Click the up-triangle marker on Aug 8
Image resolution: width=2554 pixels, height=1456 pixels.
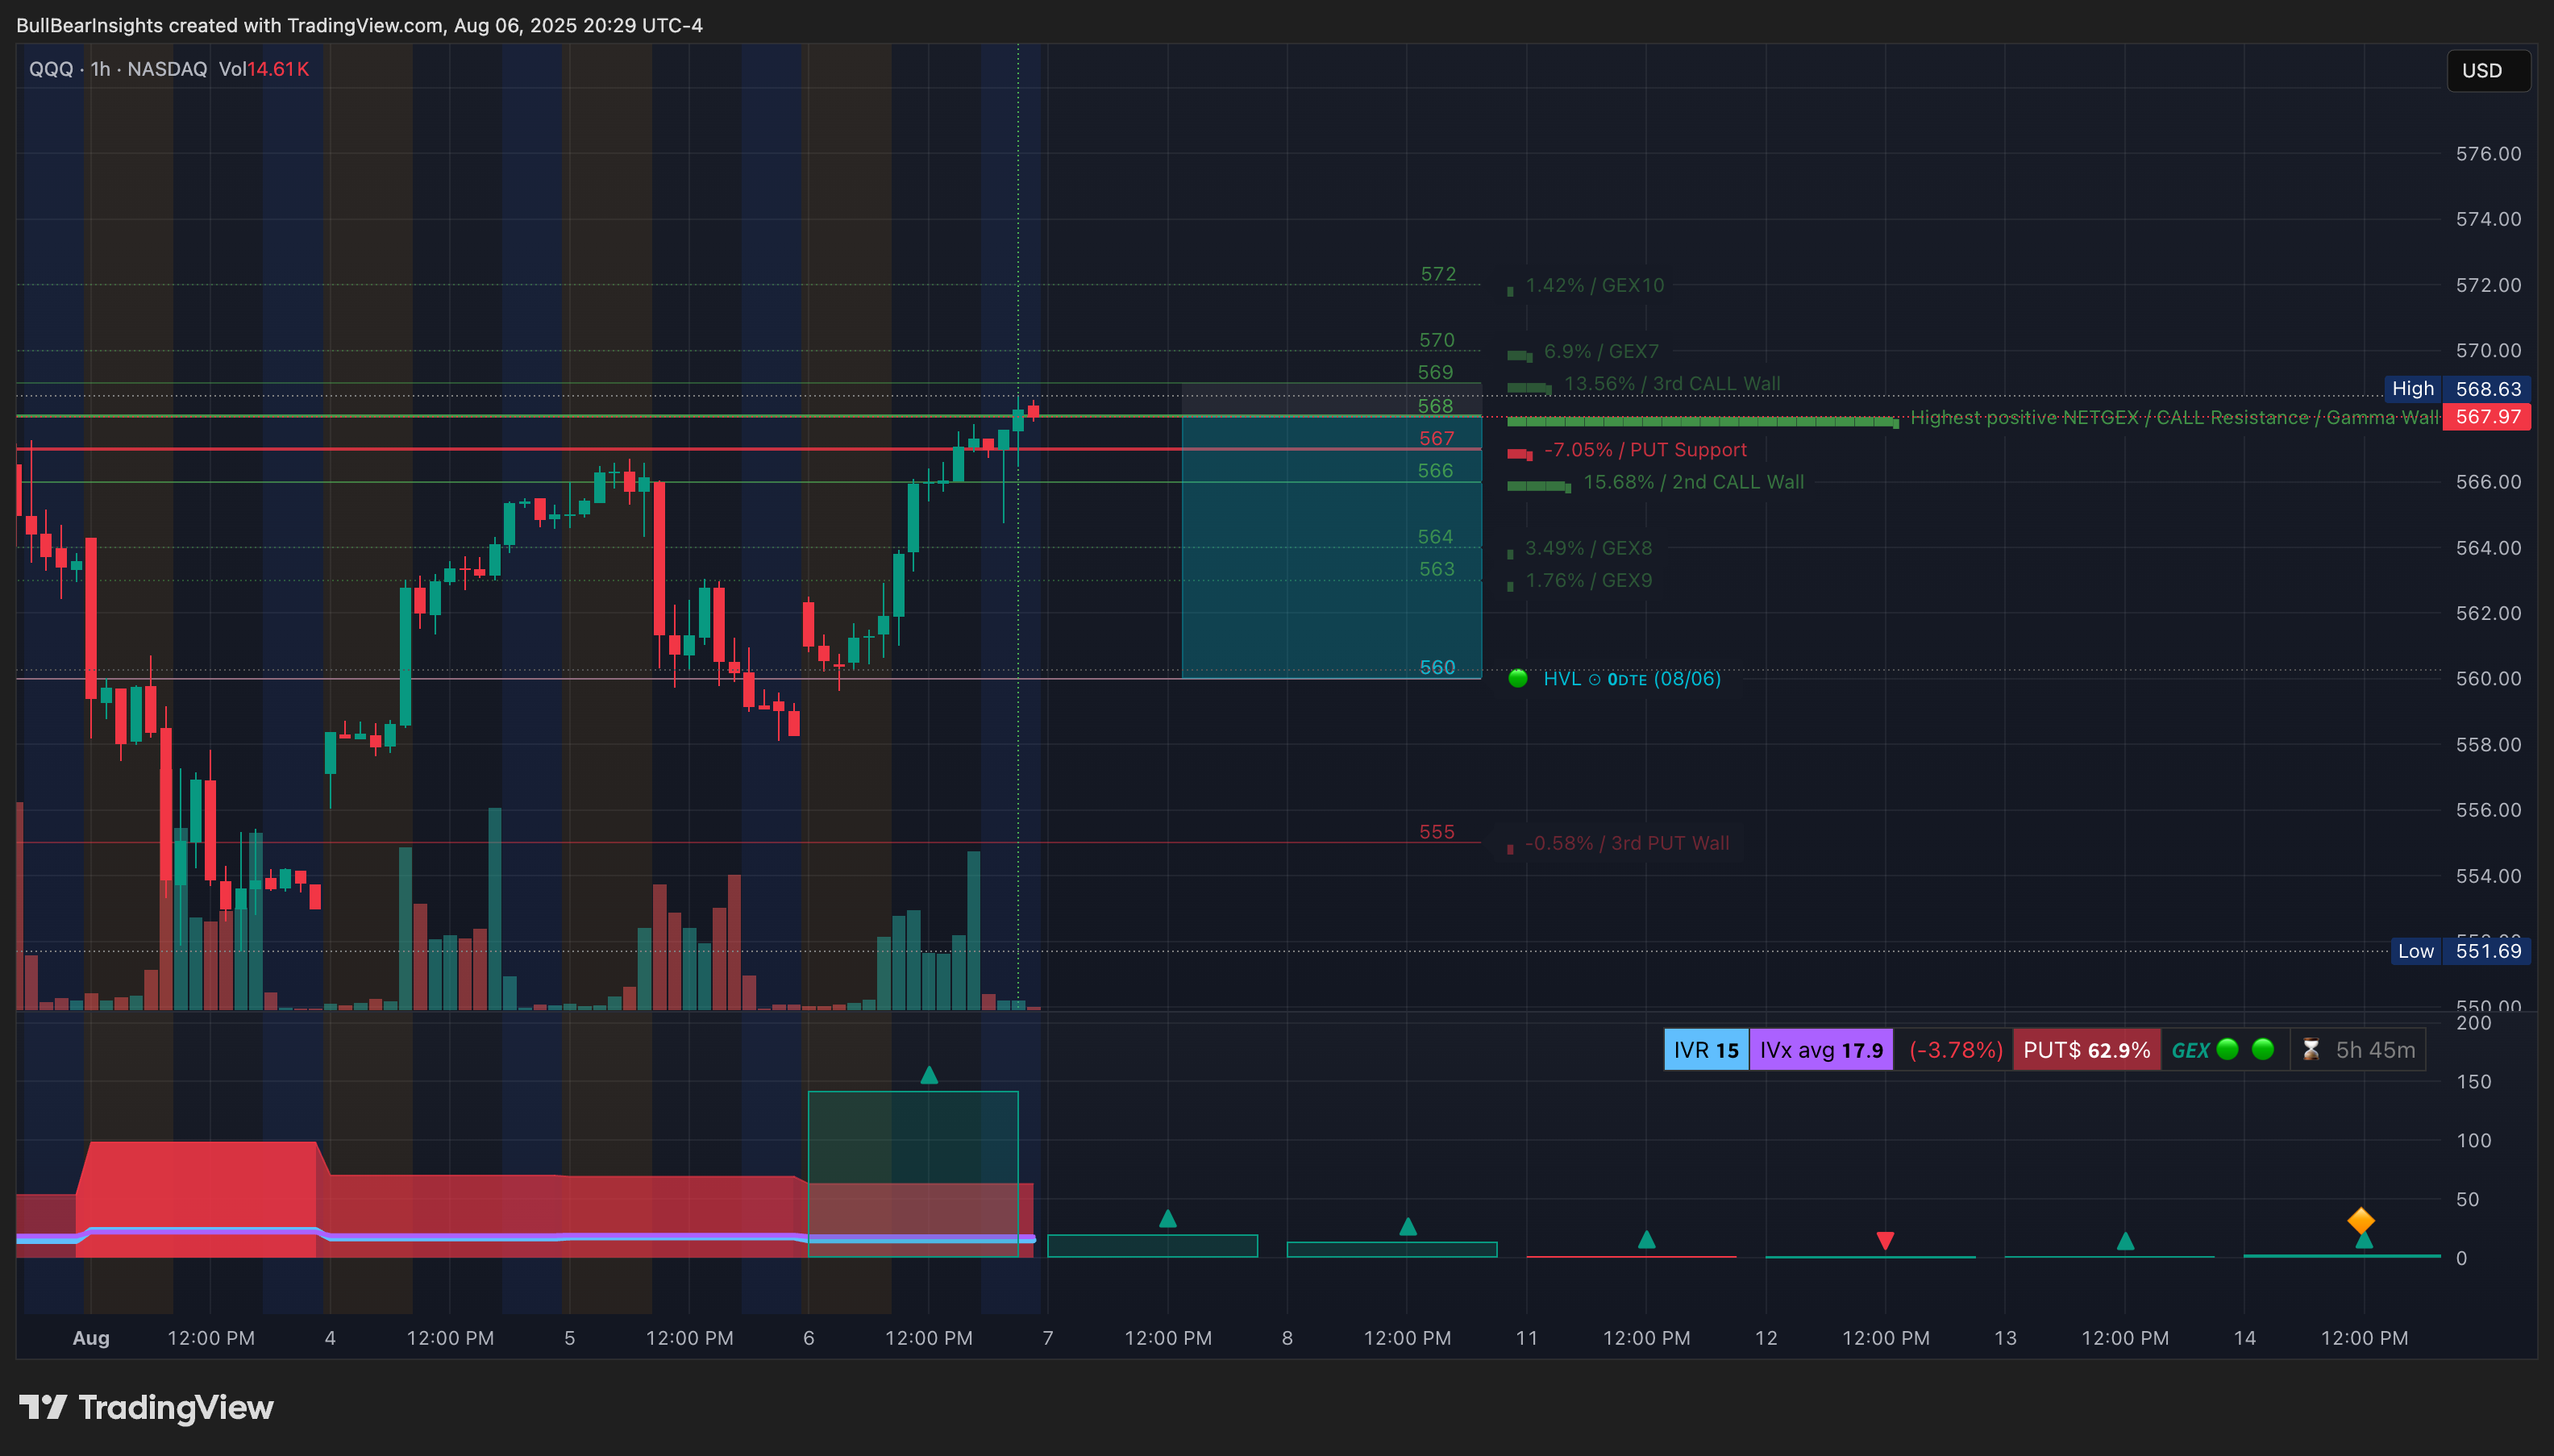(x=1407, y=1226)
